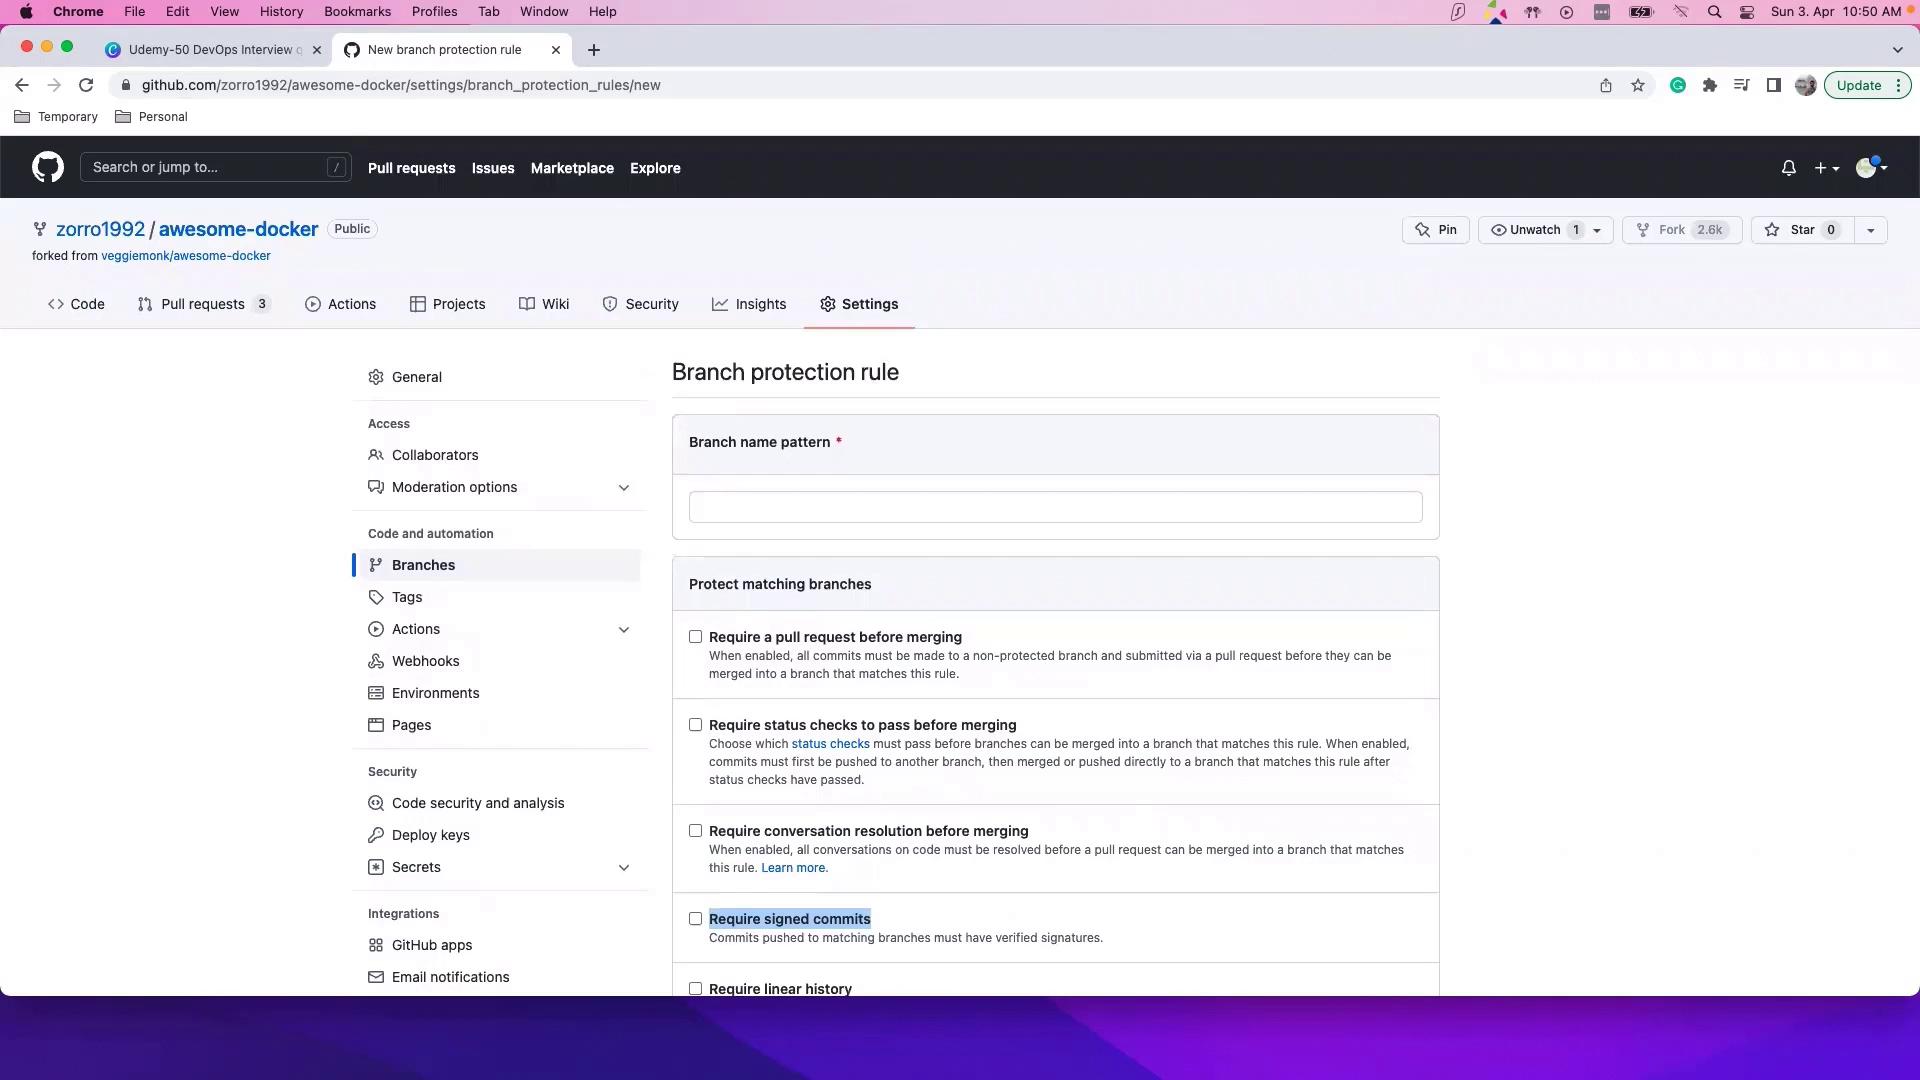Open the notifications bell icon
The width and height of the screenshot is (1920, 1080).
tap(1788, 168)
